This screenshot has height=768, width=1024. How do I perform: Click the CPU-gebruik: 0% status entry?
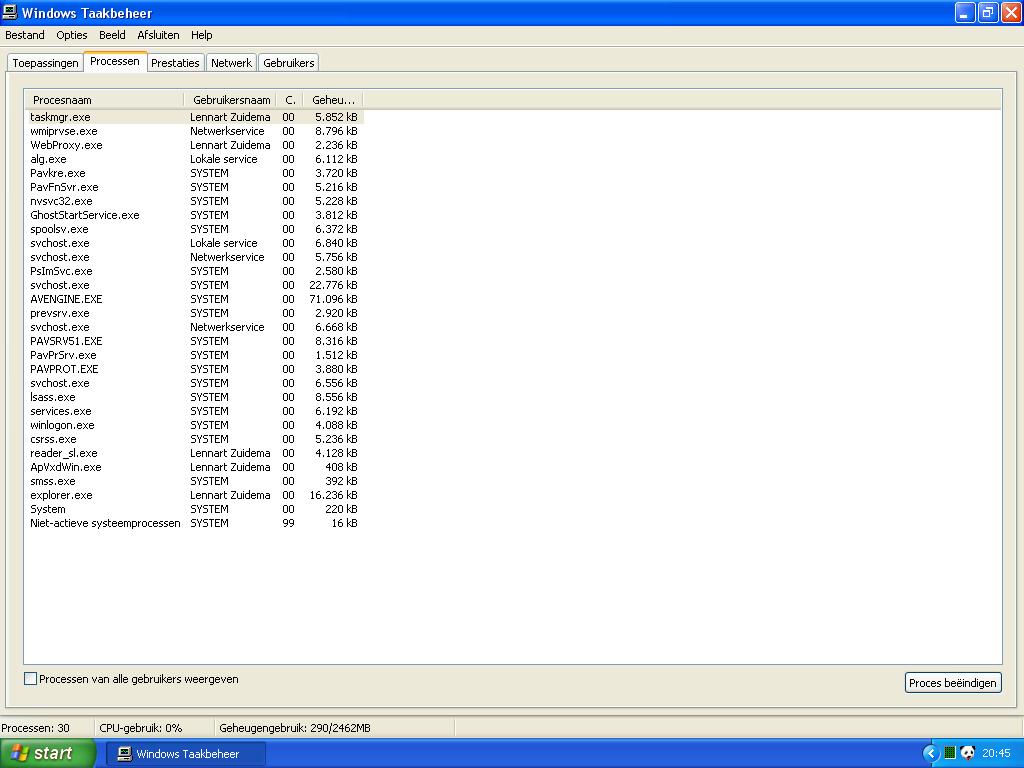pyautogui.click(x=140, y=728)
